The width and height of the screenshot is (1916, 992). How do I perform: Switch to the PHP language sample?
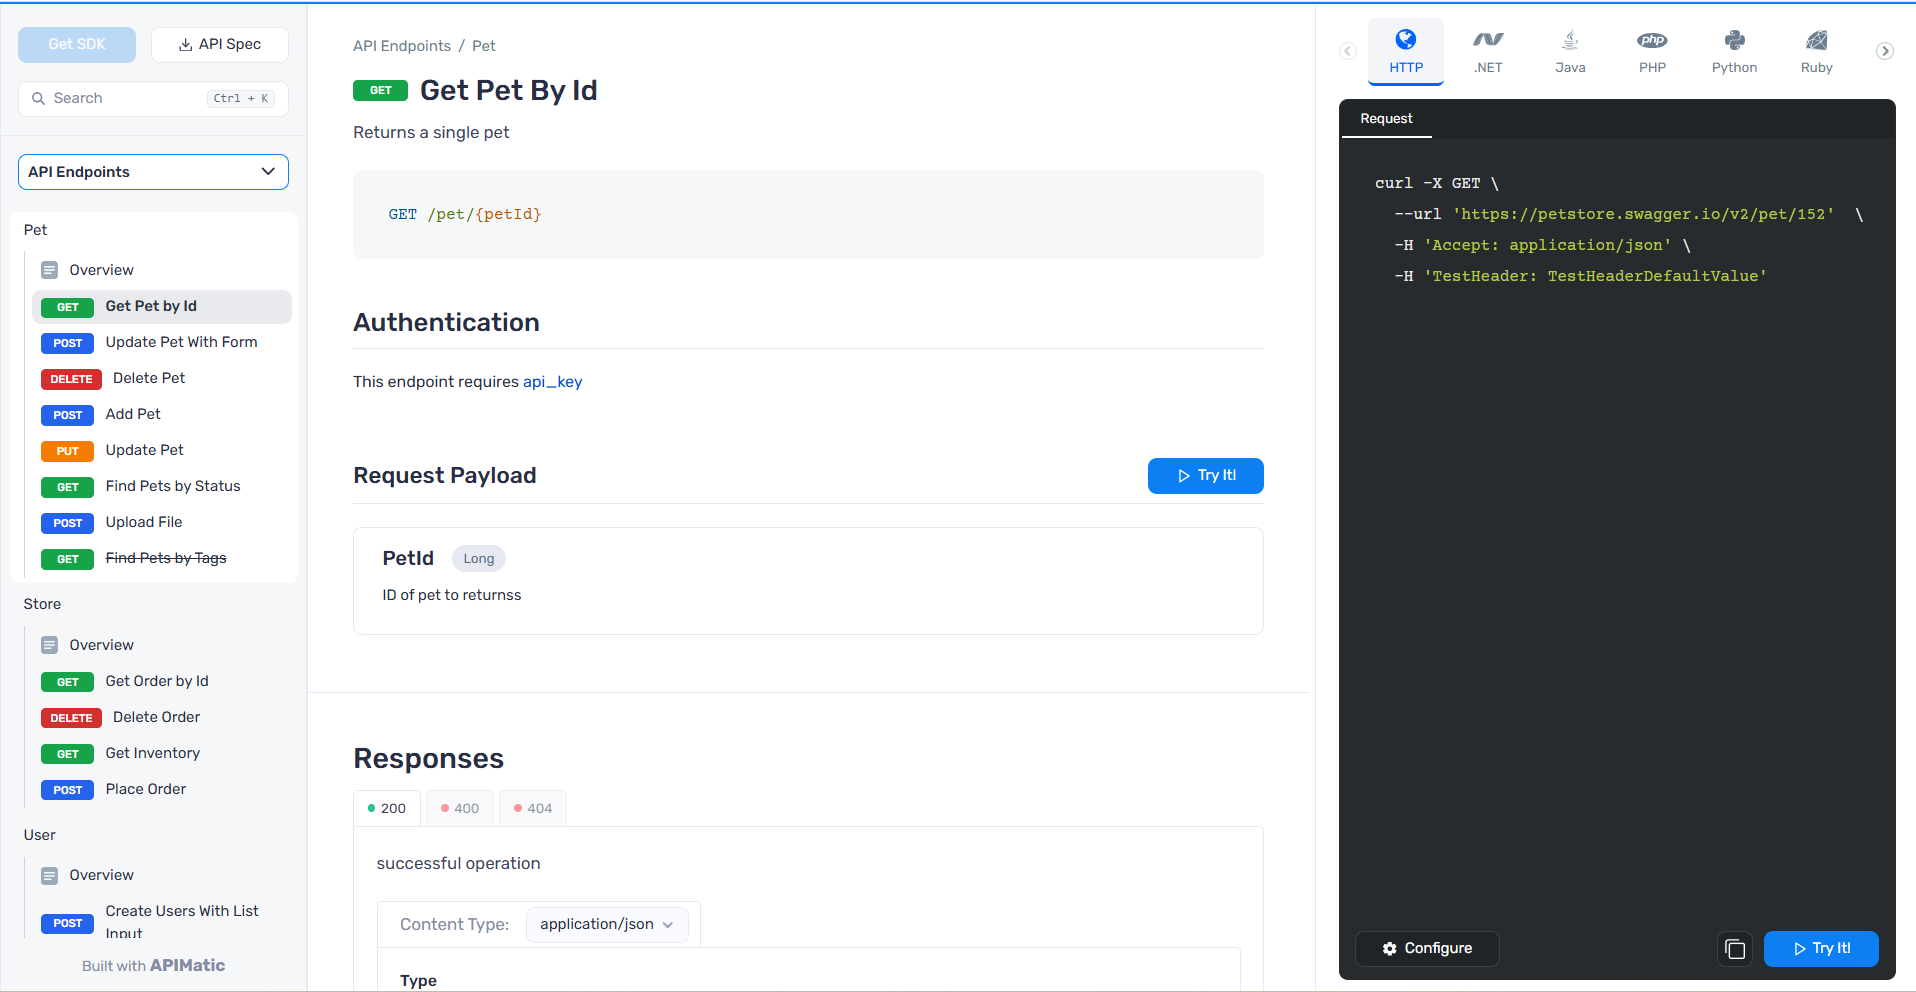pos(1651,50)
